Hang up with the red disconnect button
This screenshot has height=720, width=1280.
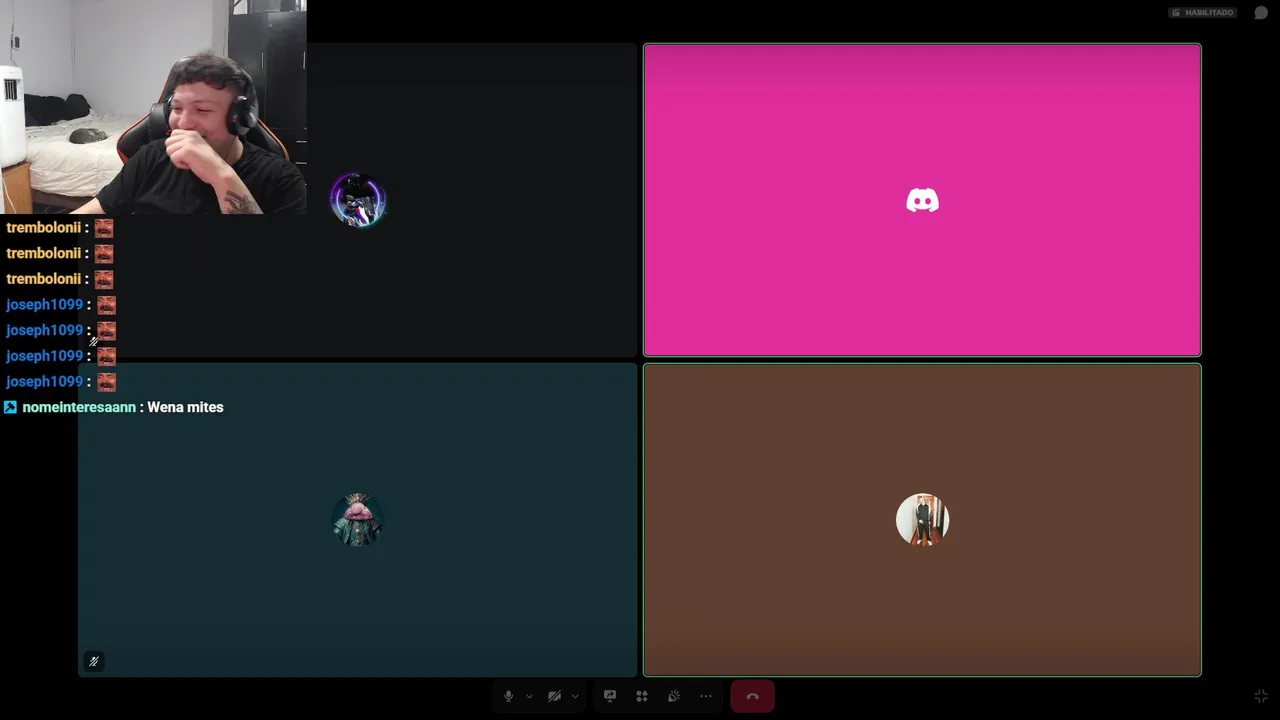click(752, 696)
